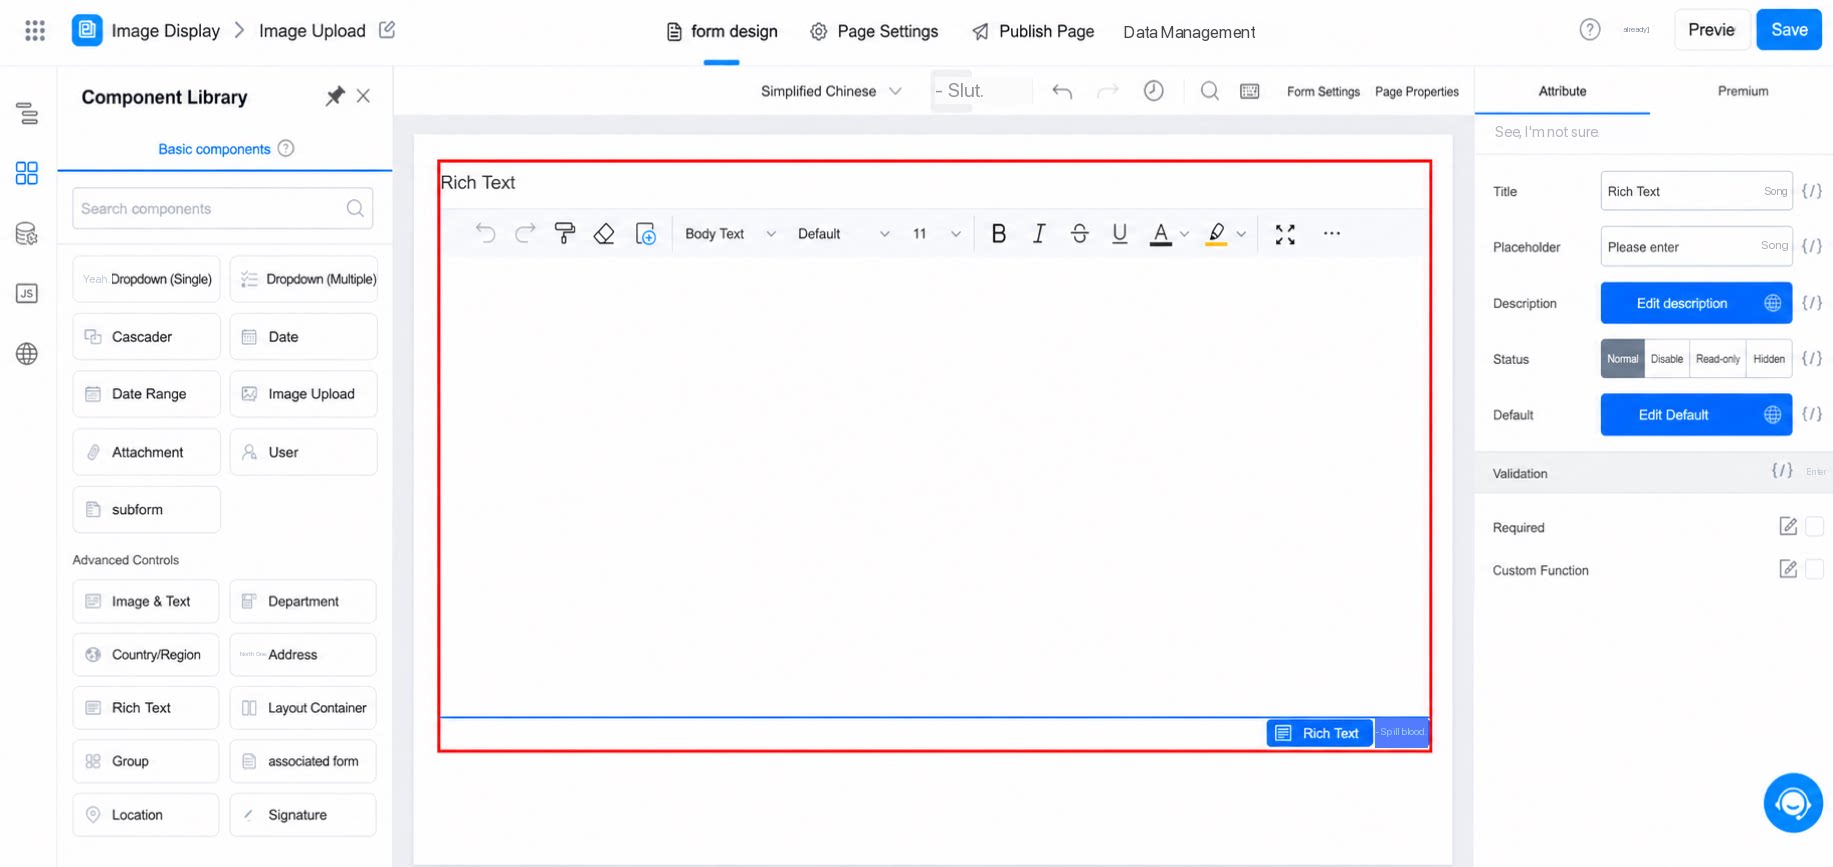The image size is (1833, 867).
Task: Pin the Component Library panel
Action: 334,96
